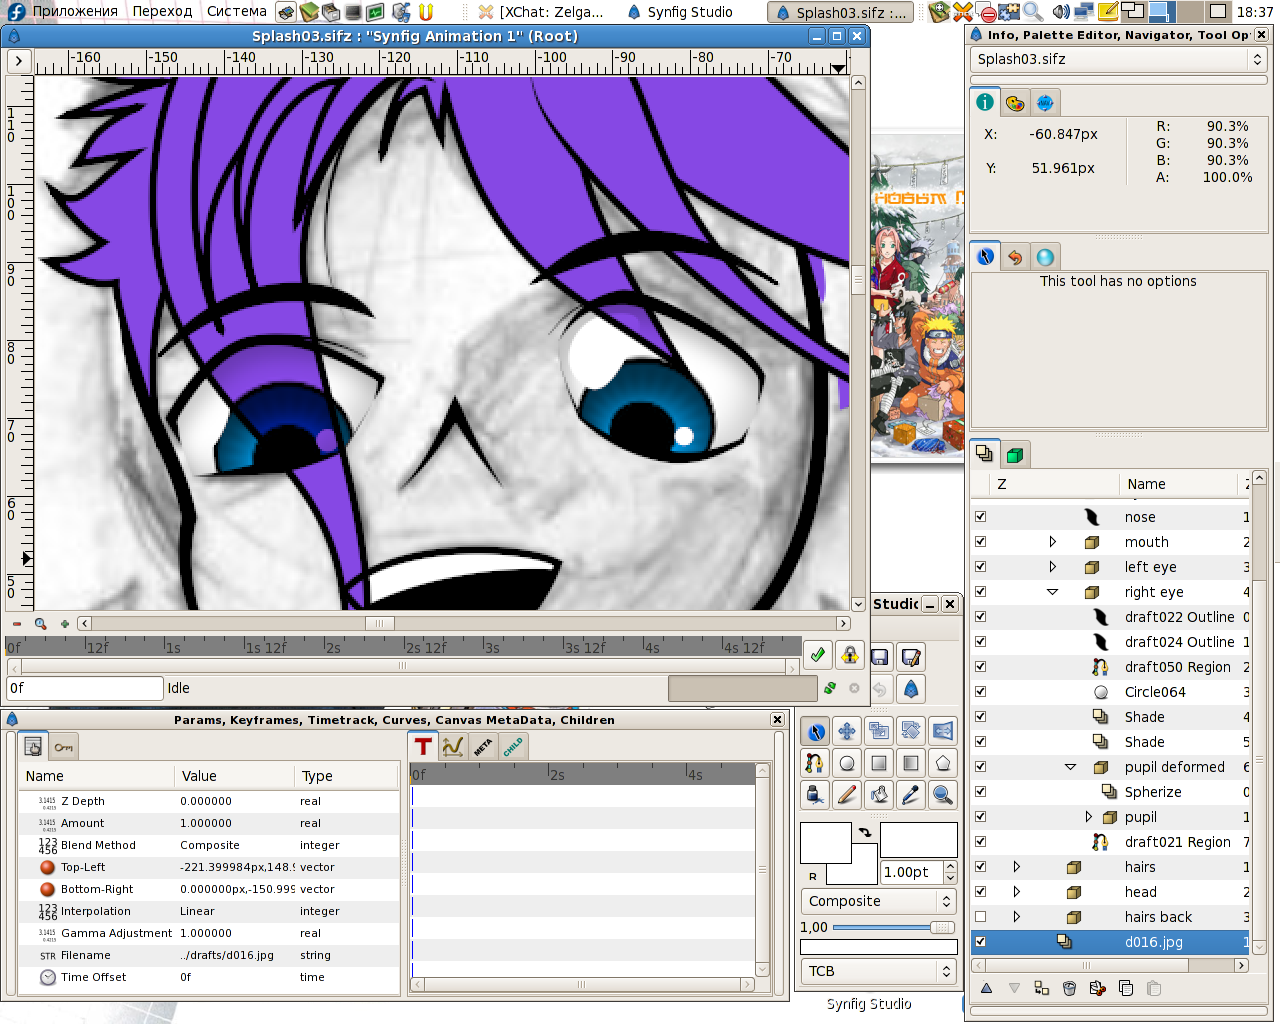Select the Normal (arrow) tool in toolbox
Screen dimensions: 1280x1024
[816, 731]
